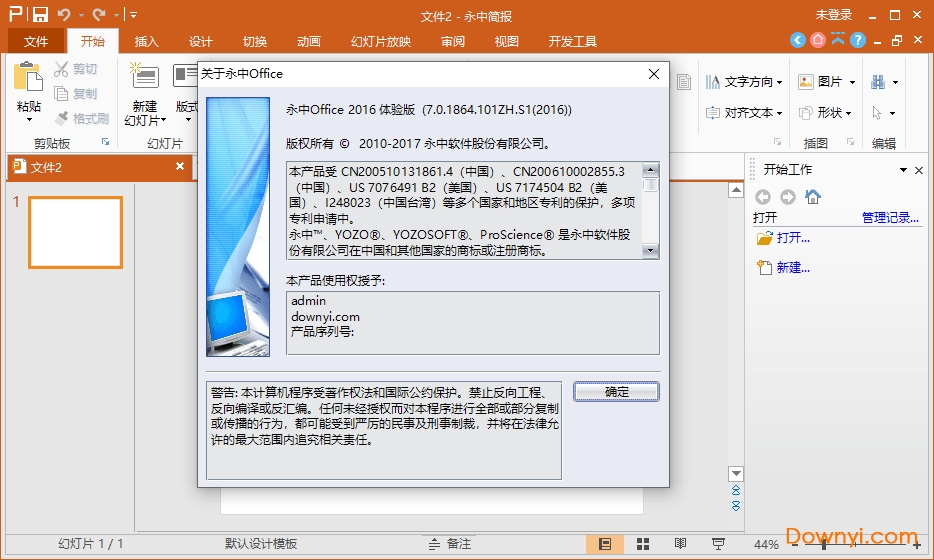Close the Getting Started task pane
This screenshot has width=934, height=560.
(919, 170)
